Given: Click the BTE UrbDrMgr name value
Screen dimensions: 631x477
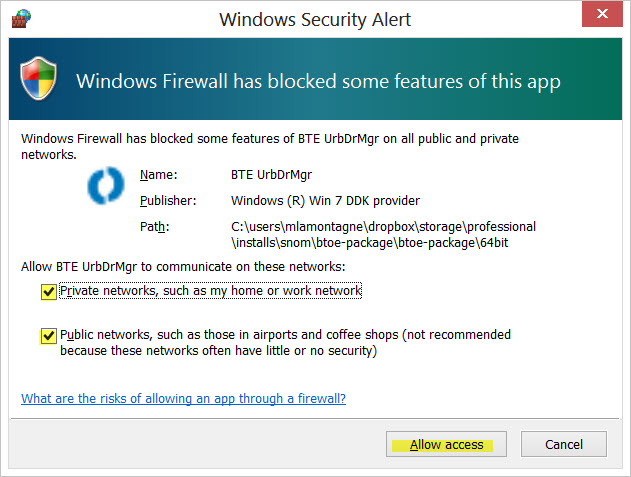Looking at the screenshot, I should tap(271, 175).
